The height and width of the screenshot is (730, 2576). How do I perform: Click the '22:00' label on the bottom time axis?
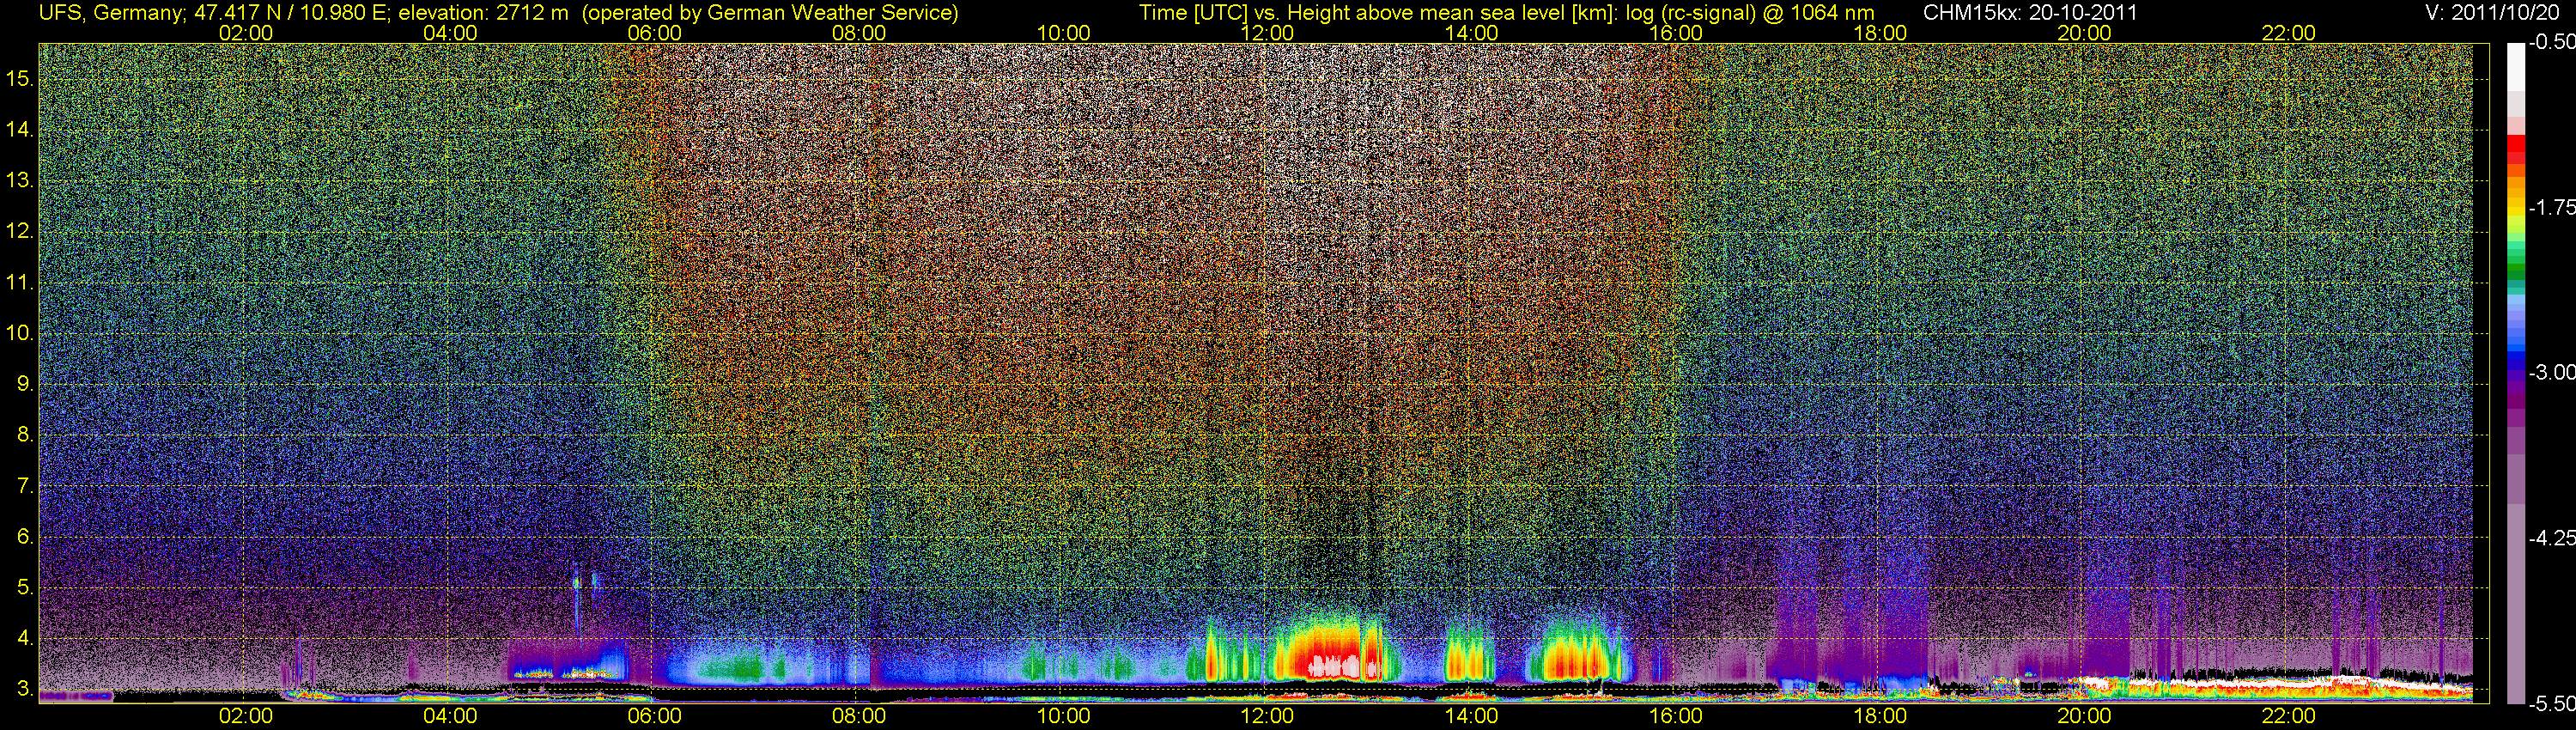[x=2289, y=716]
